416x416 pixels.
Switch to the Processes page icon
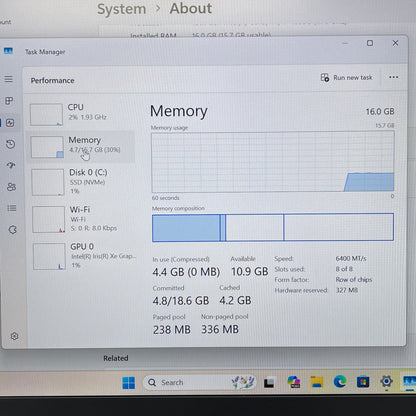pyautogui.click(x=9, y=101)
